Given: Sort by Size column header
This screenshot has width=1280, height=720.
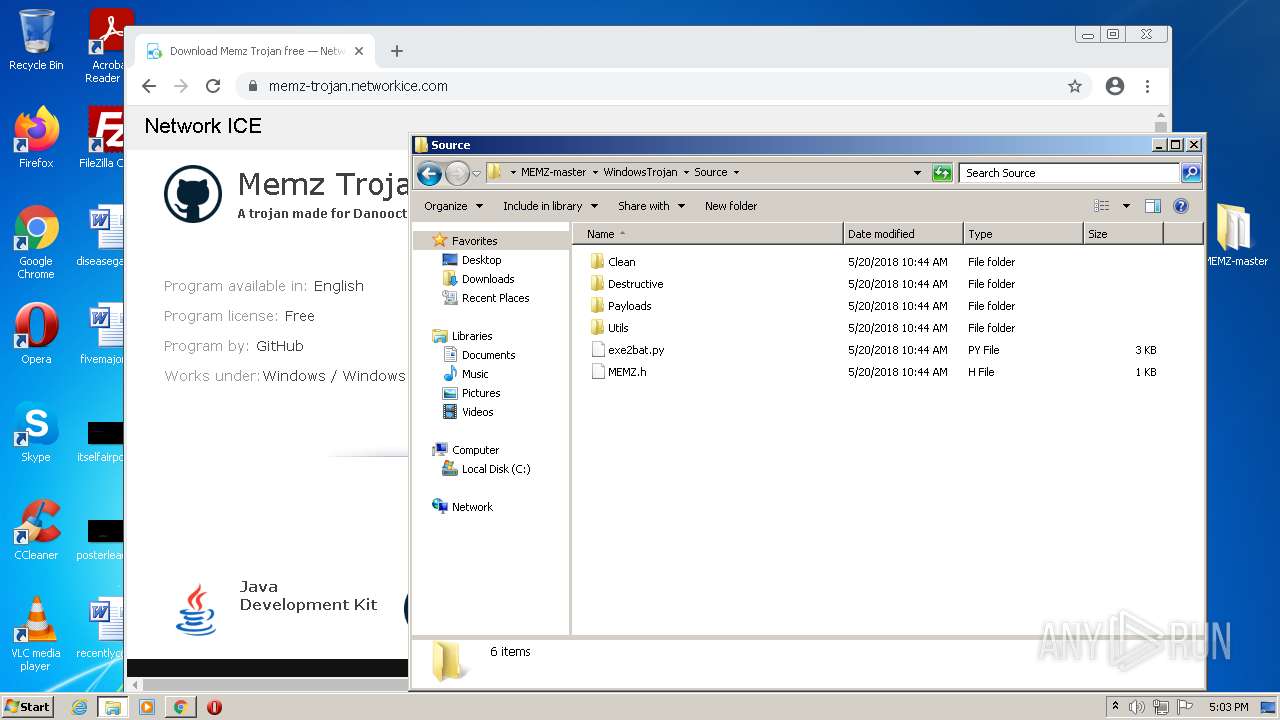Looking at the screenshot, I should click(1123, 234).
